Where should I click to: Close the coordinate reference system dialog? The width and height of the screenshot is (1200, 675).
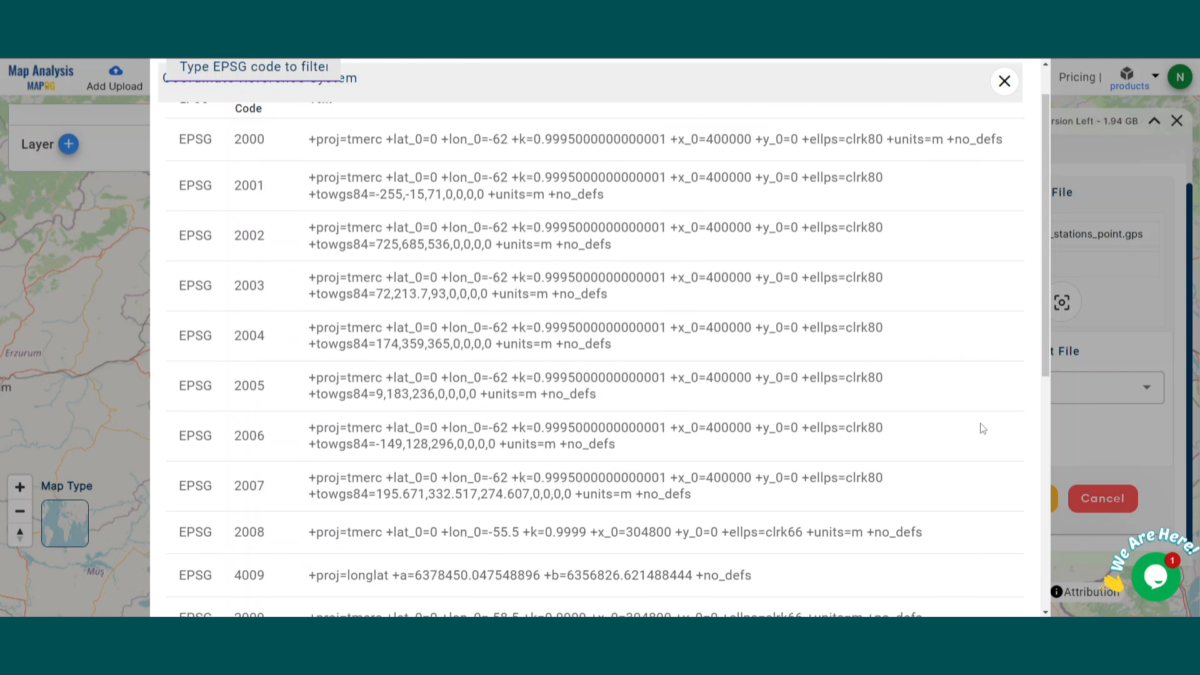coord(1004,81)
